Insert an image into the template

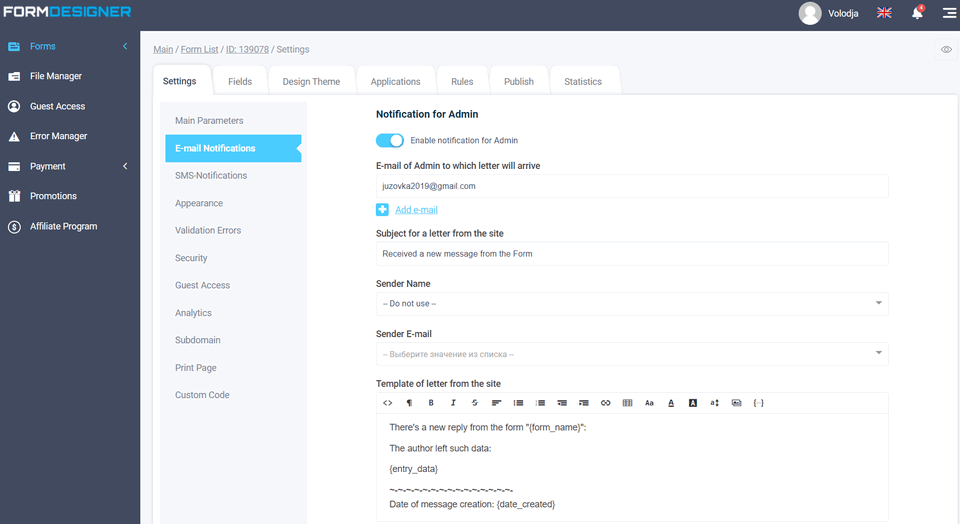736,403
